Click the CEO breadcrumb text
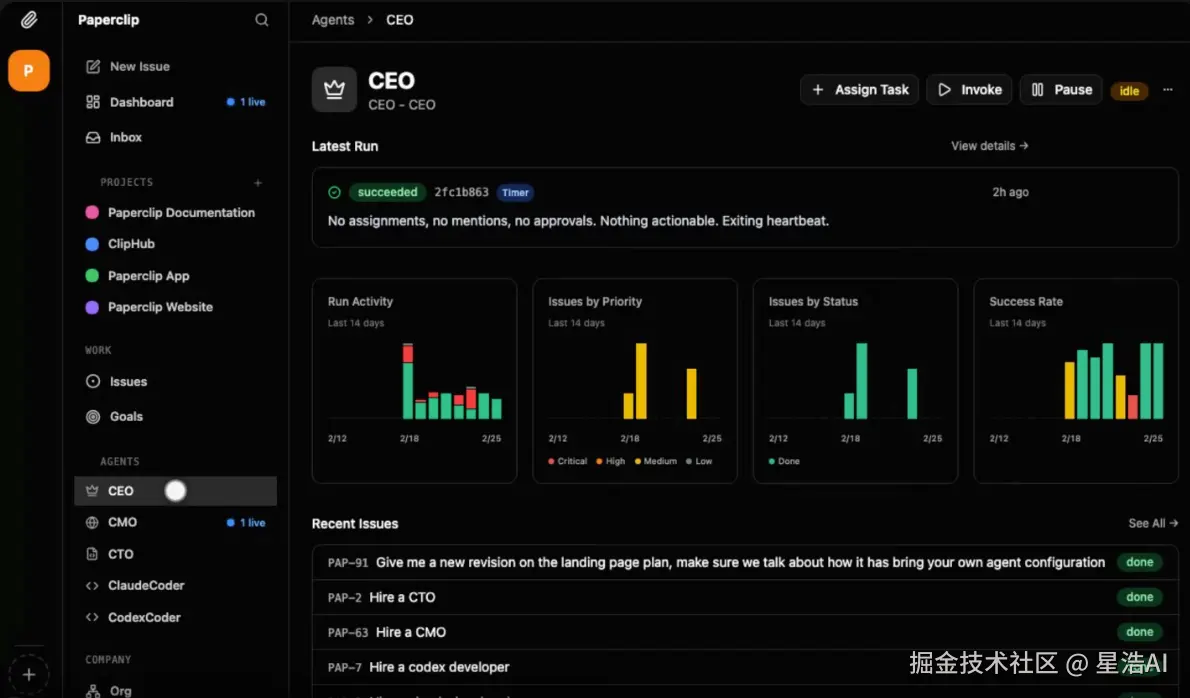The height and width of the screenshot is (698, 1190). tap(399, 20)
